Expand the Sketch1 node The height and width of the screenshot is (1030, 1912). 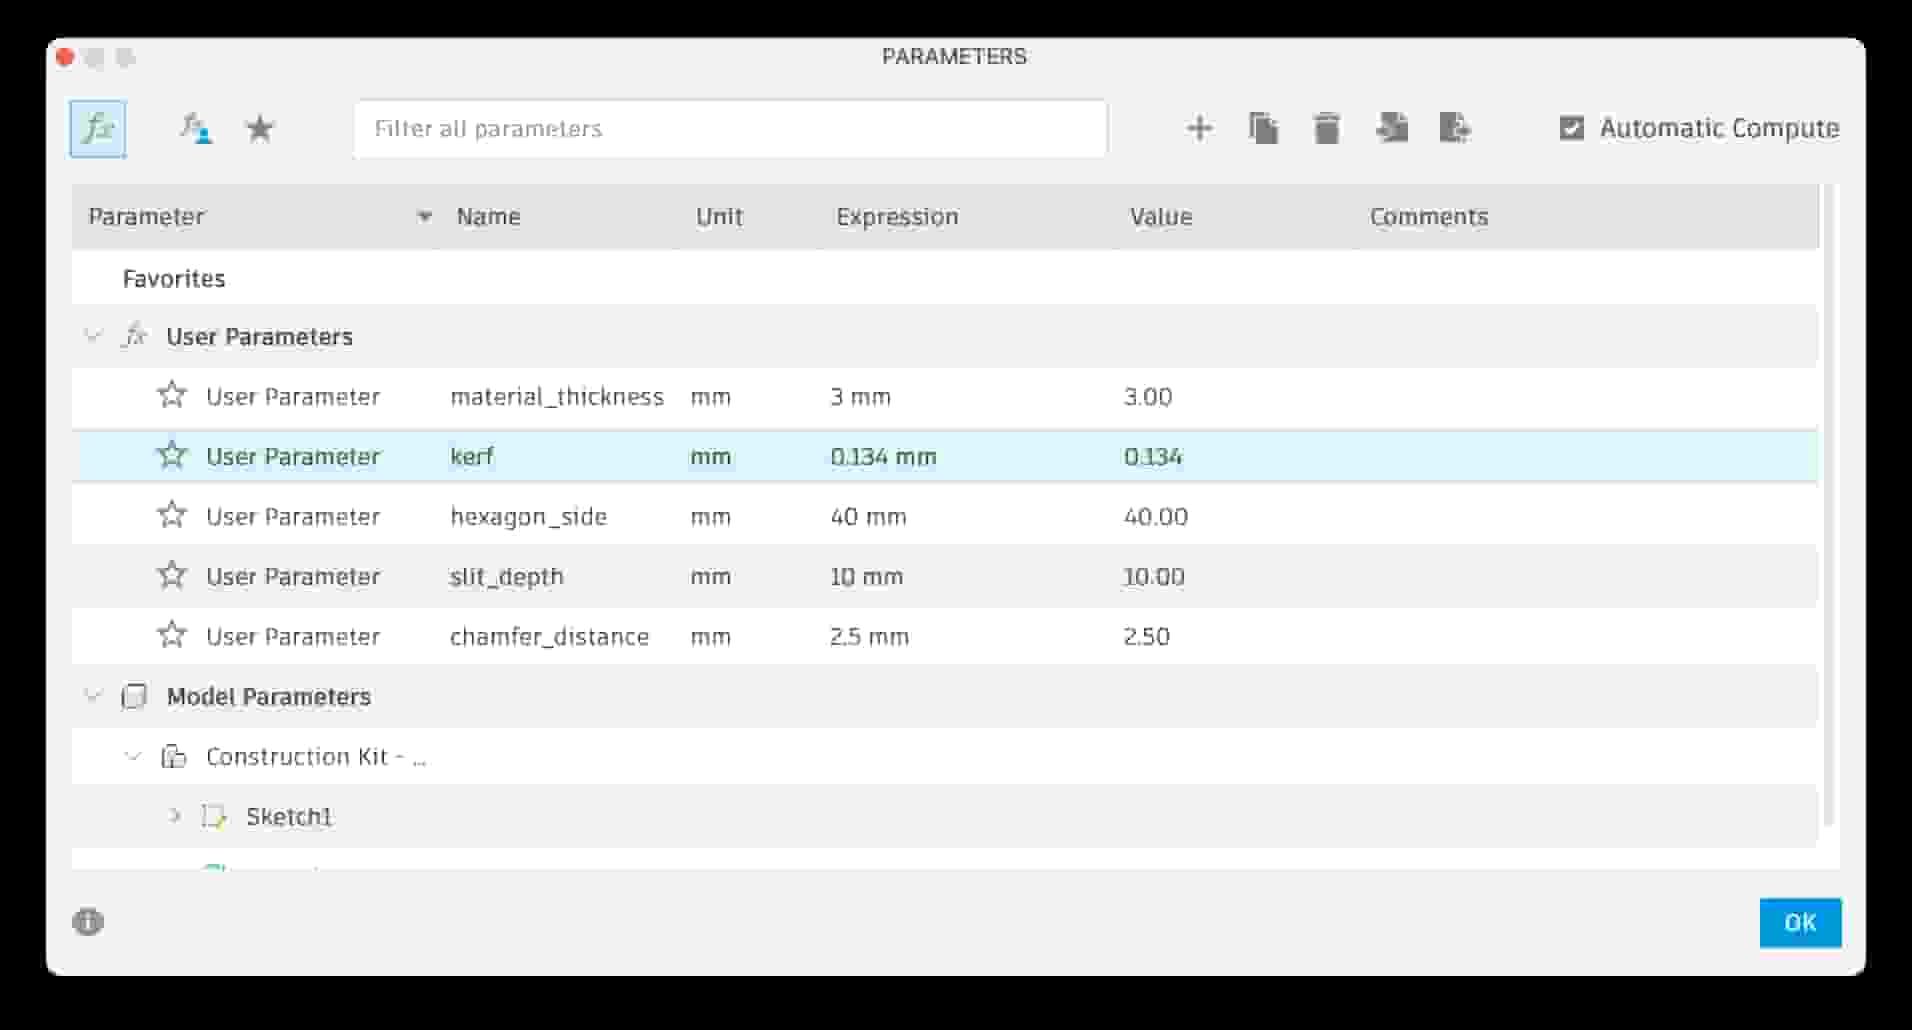point(174,816)
